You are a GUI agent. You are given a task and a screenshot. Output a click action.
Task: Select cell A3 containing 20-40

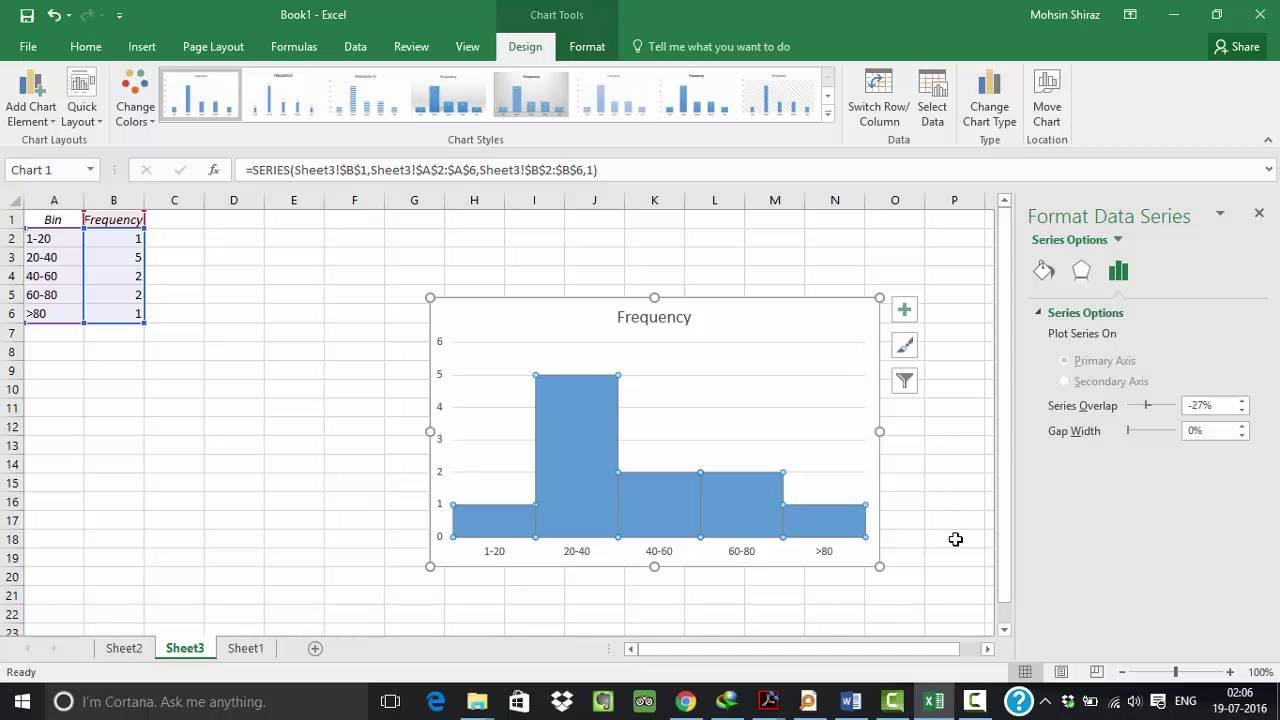pyautogui.click(x=54, y=257)
